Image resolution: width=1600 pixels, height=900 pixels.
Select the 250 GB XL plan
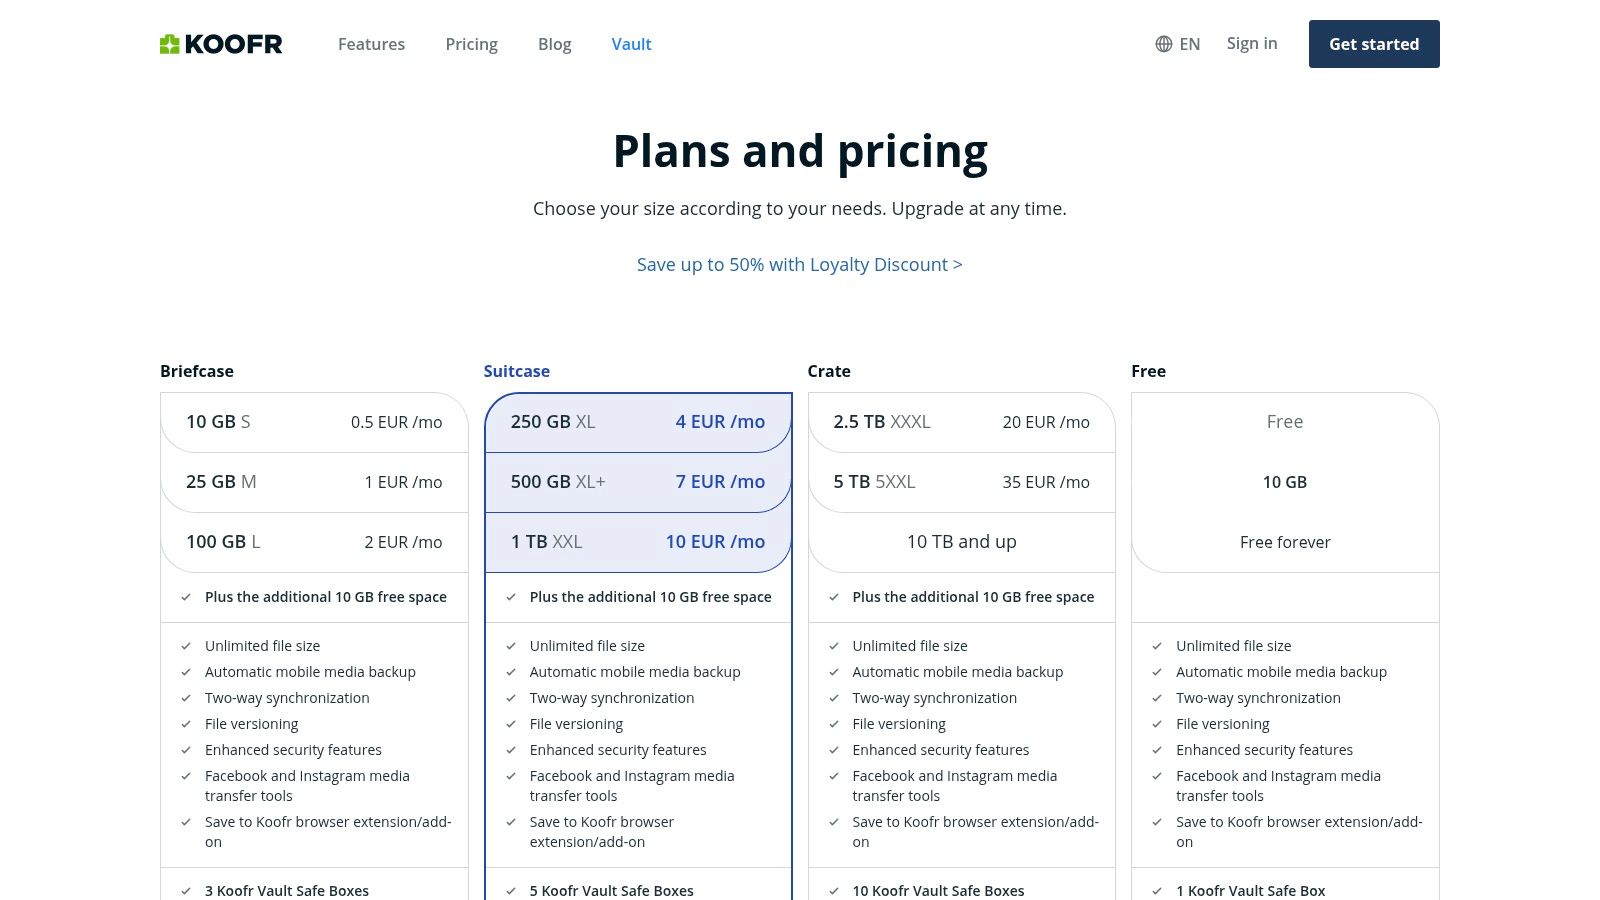click(638, 422)
